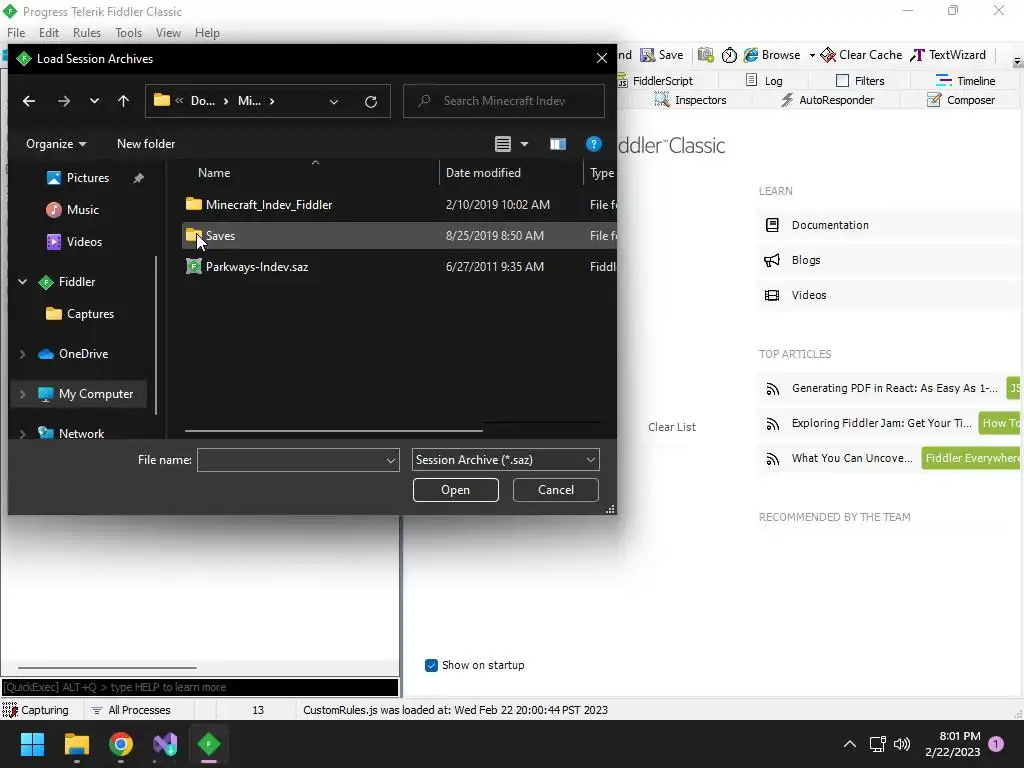Select Fiddler in the navigation tree
The width and height of the screenshot is (1024, 768).
tap(76, 281)
